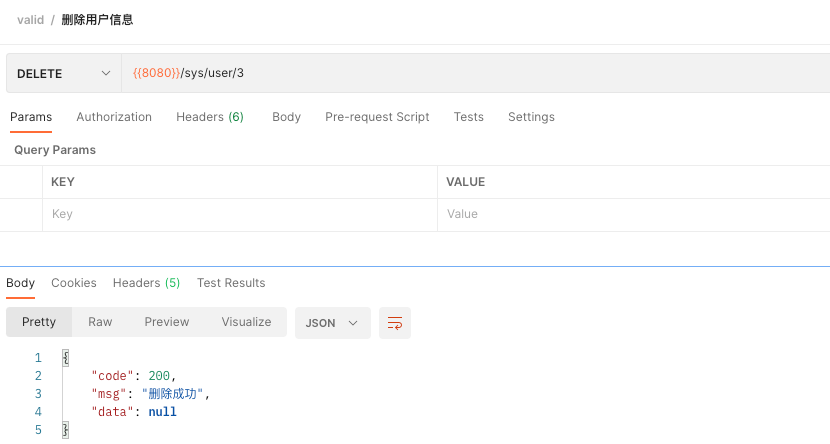Open the Pre-request Script tab
830x444 pixels.
[377, 117]
